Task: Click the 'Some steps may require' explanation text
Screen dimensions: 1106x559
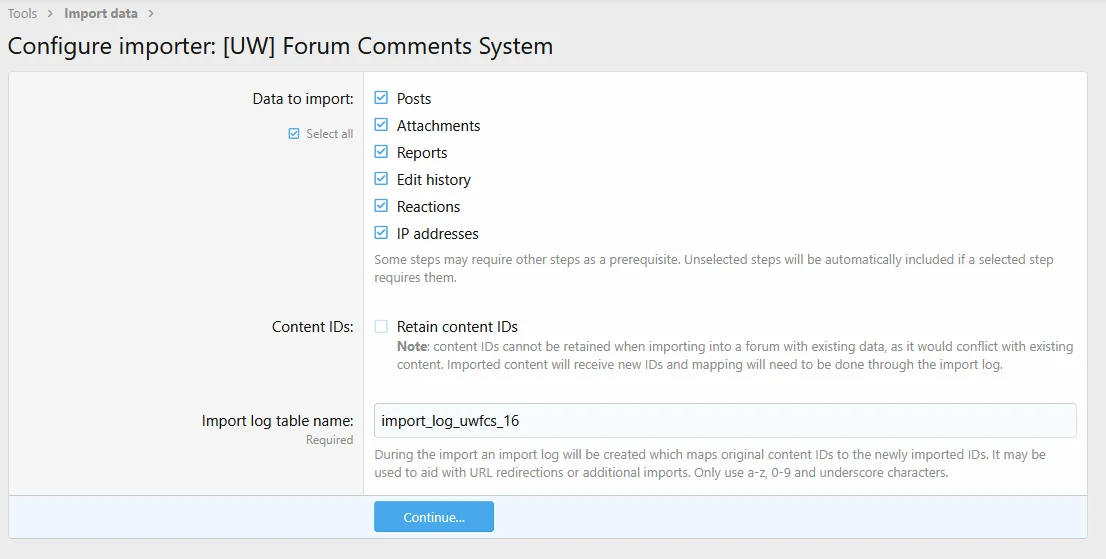Action: [x=714, y=269]
